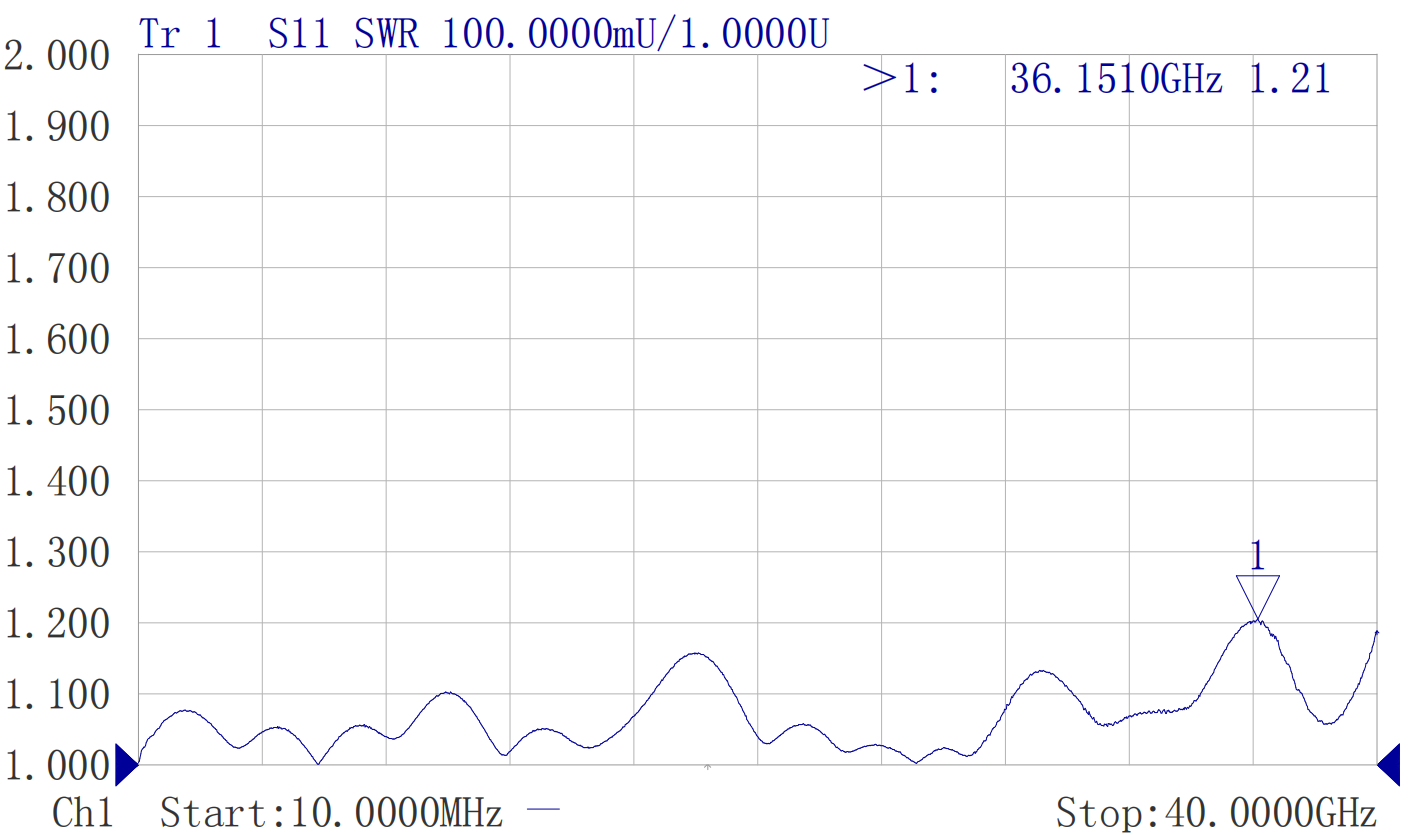Click the right blue reference level triangle
The width and height of the screenshot is (1410, 835).
point(1389,765)
